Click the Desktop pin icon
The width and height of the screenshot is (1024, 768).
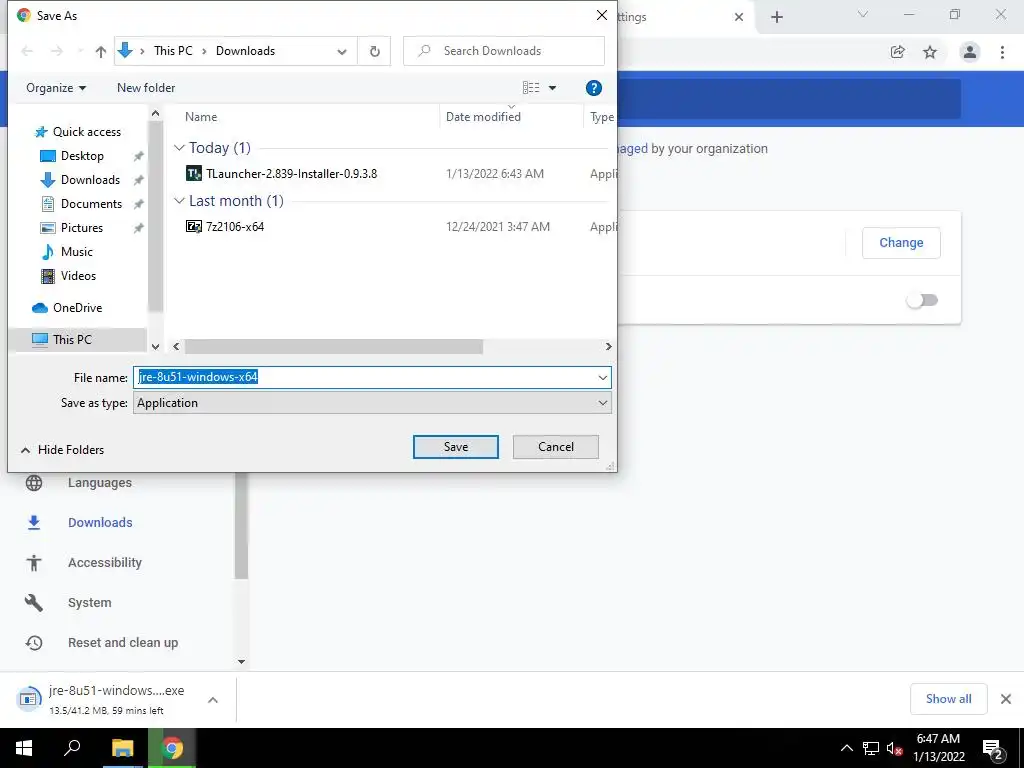point(138,156)
